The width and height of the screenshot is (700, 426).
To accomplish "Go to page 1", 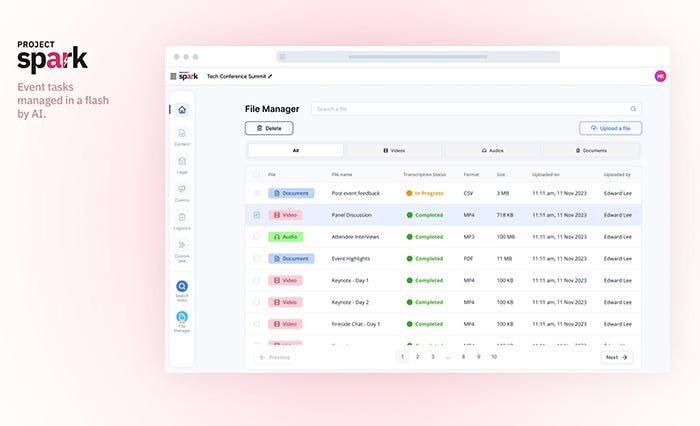I will [x=402, y=357].
